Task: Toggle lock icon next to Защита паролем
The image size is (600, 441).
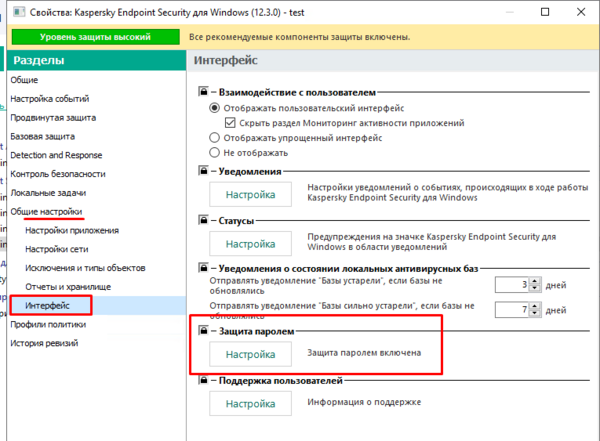Action: [203, 330]
